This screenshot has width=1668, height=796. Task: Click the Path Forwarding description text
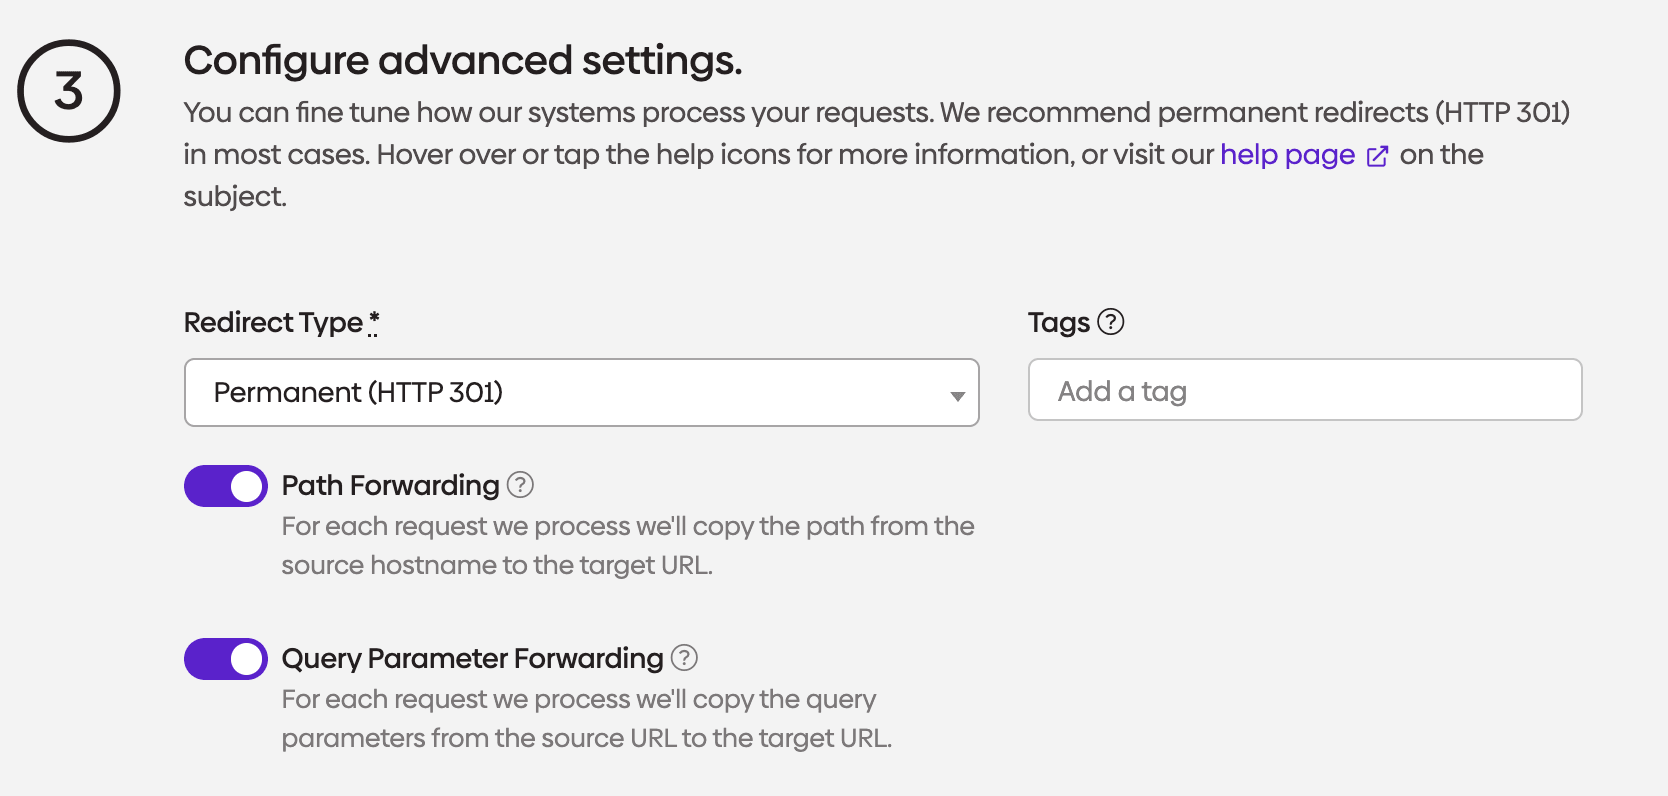point(627,545)
